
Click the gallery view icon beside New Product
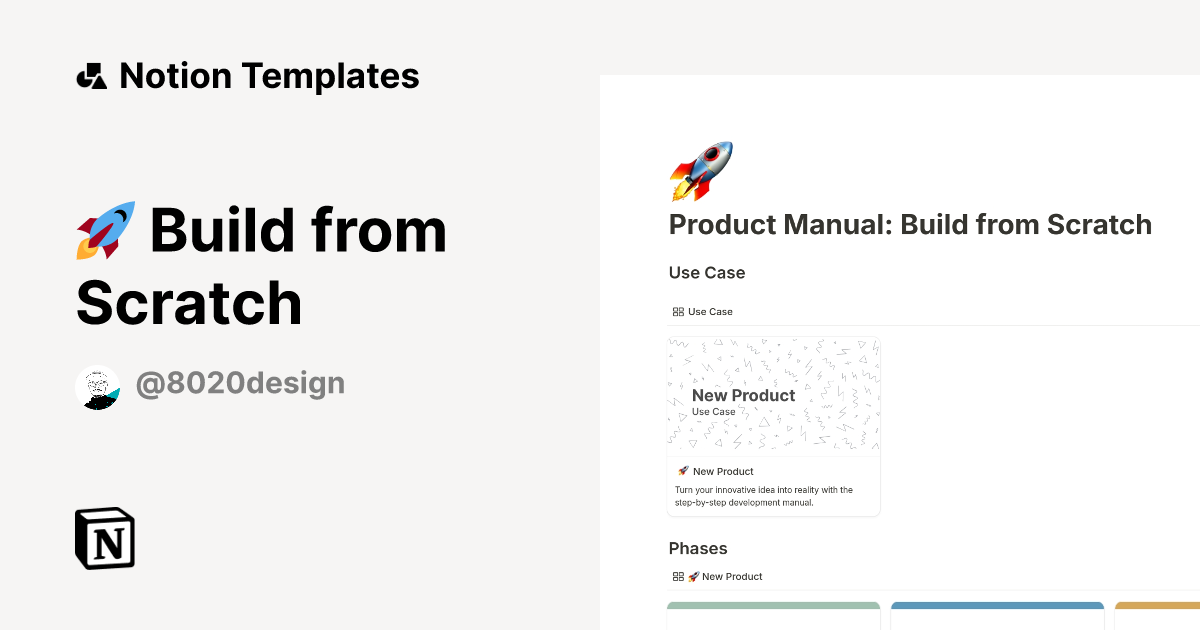pyautogui.click(x=676, y=576)
